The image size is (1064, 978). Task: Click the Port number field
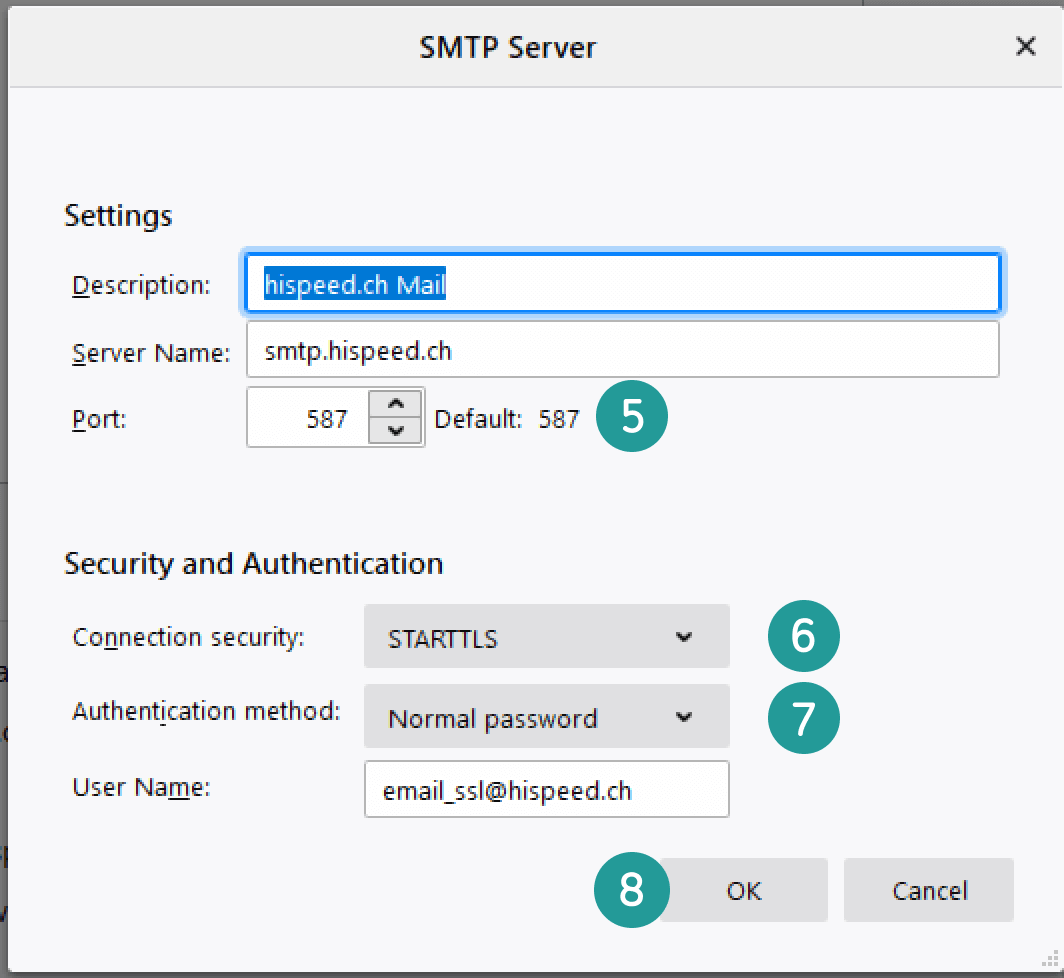(307, 417)
